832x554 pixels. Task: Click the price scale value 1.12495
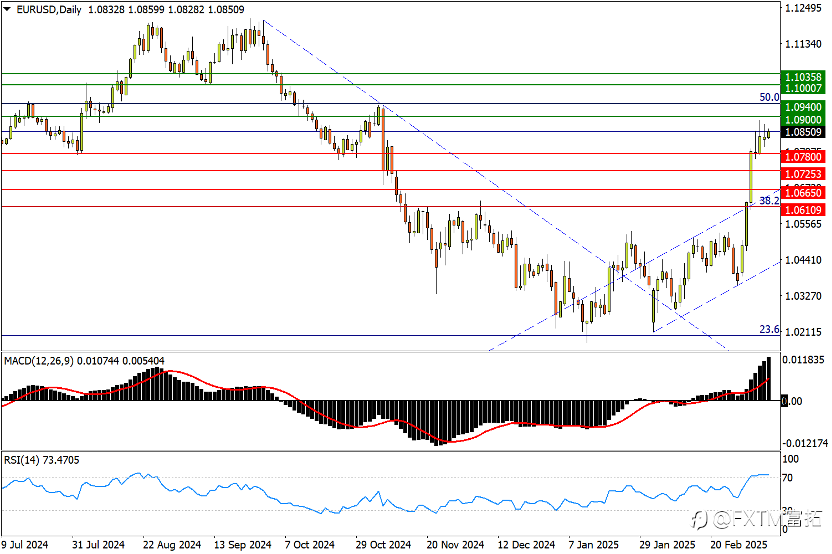point(803,8)
